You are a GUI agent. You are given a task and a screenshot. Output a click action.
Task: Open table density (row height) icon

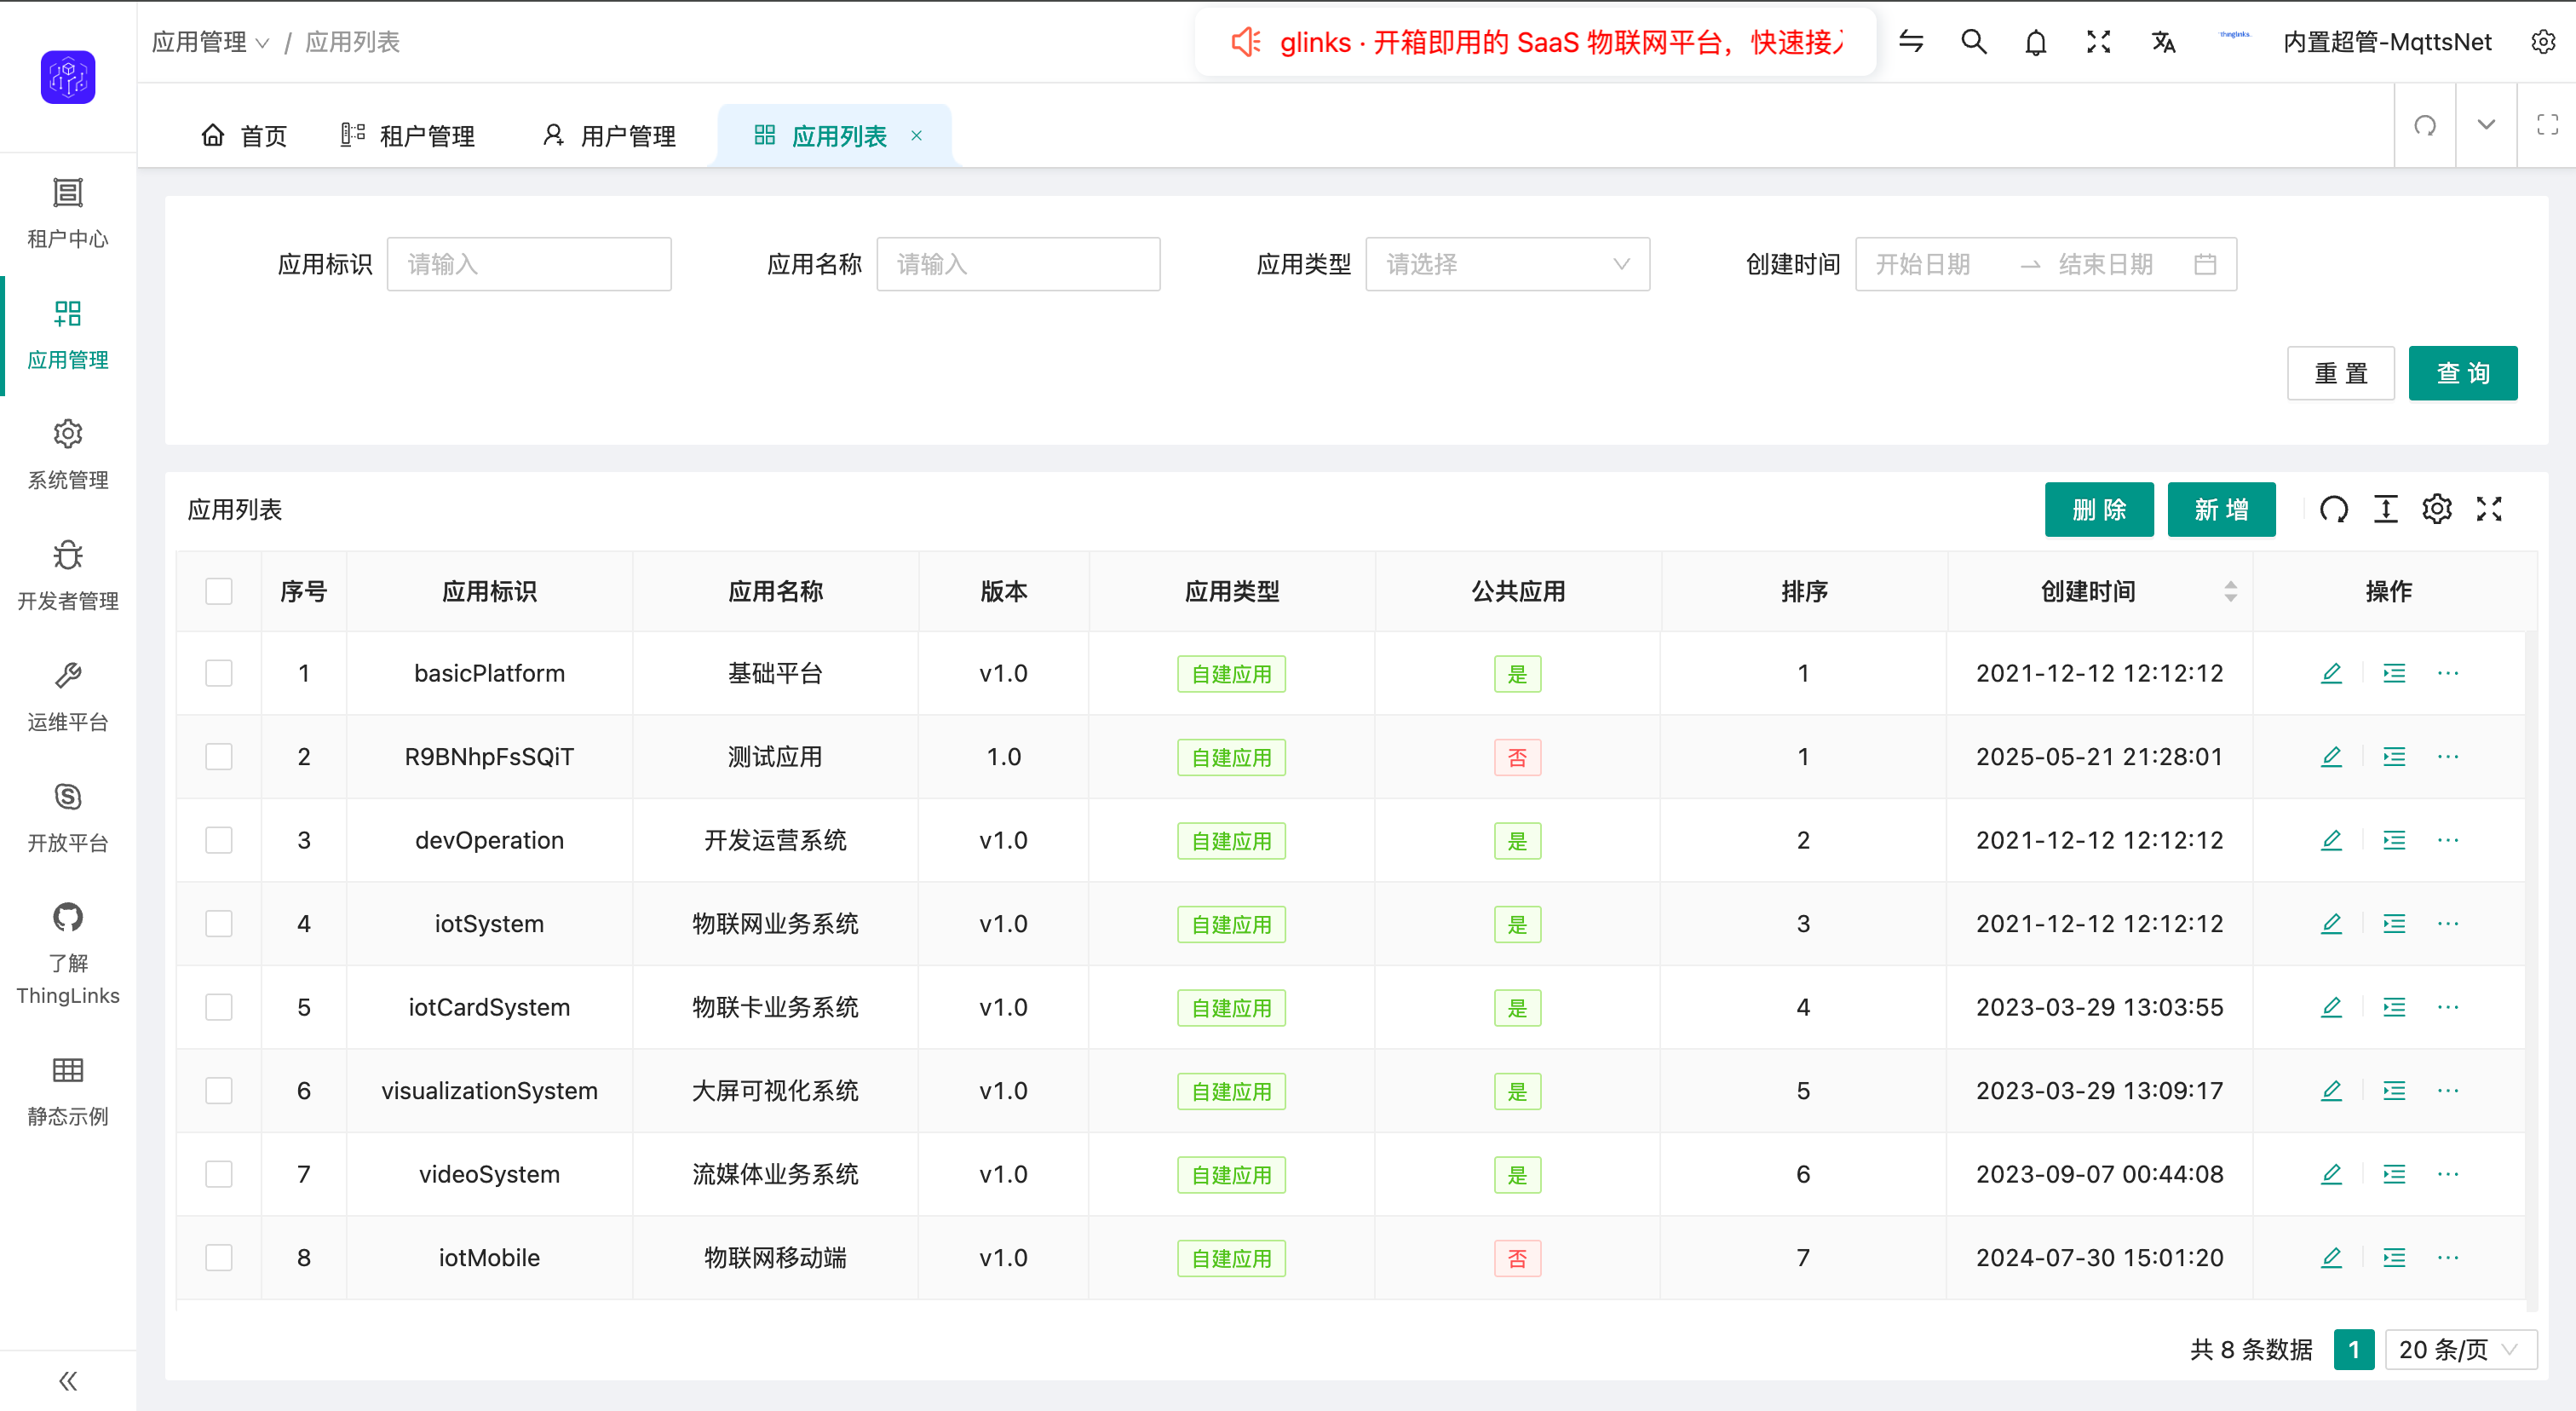click(x=2386, y=509)
